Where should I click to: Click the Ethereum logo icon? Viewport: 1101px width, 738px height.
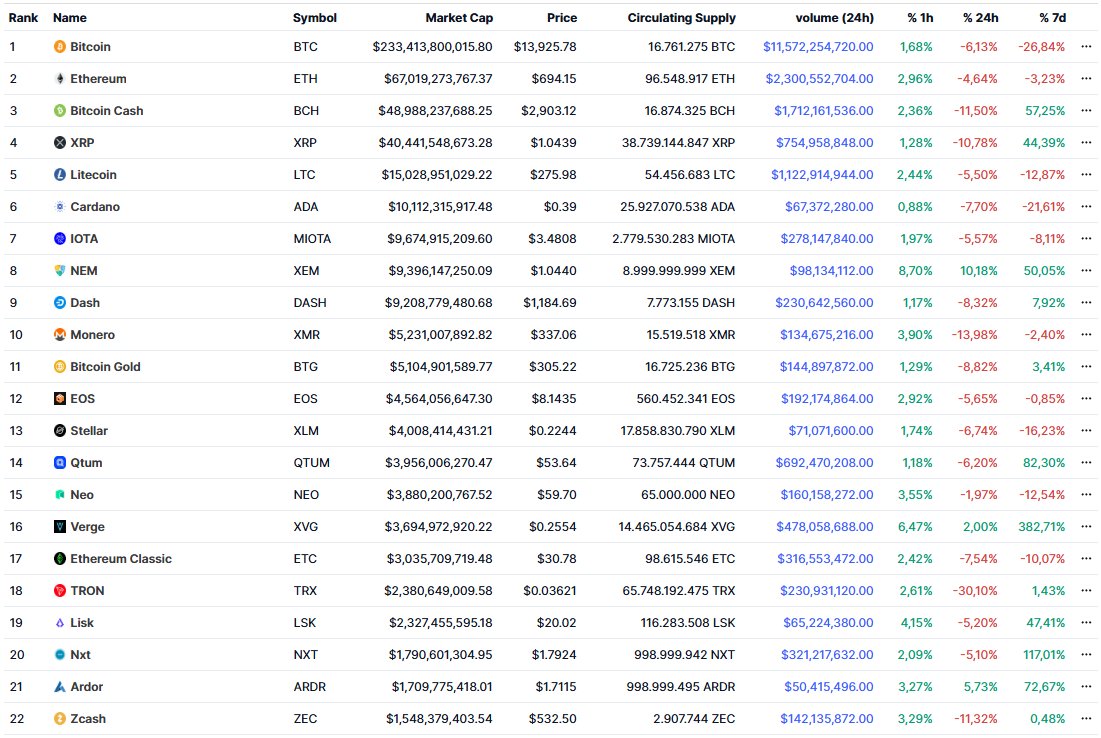point(60,79)
